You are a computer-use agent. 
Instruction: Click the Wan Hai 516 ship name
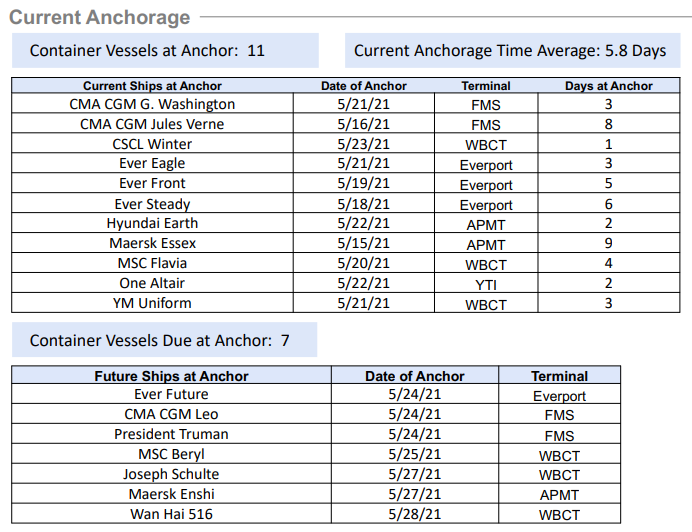171,514
